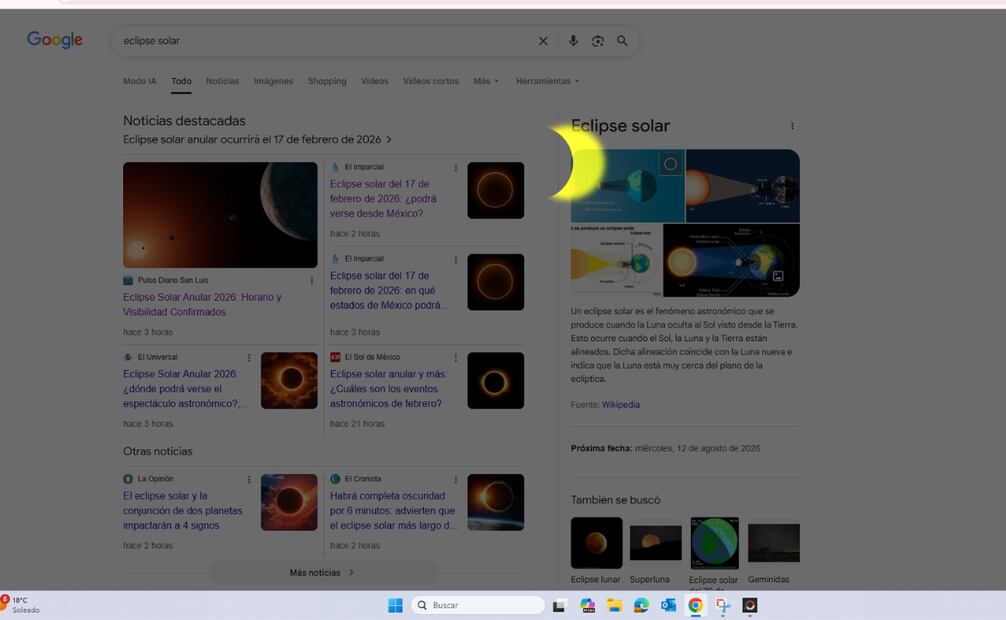The height and width of the screenshot is (620, 1006).
Task: Select the Todo tab
Action: pyautogui.click(x=181, y=81)
